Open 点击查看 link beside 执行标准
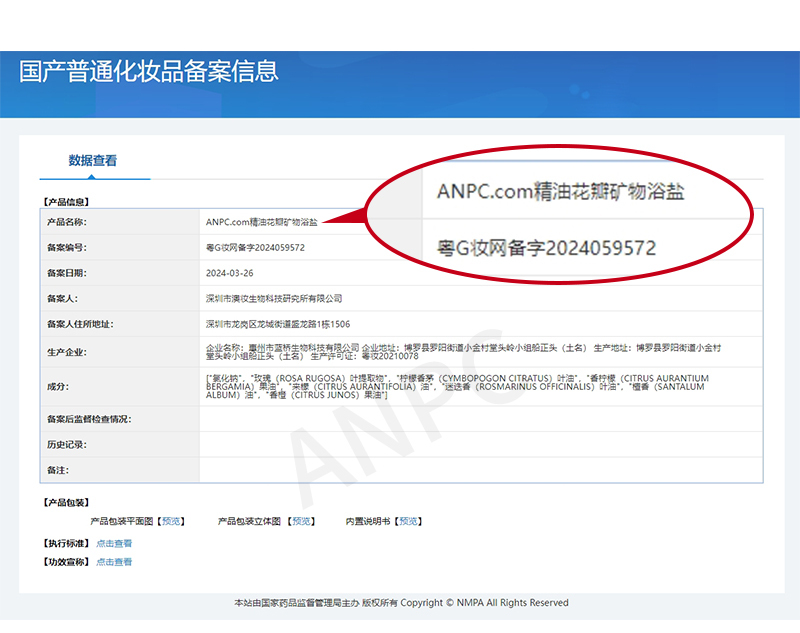800x633 pixels. 114,543
